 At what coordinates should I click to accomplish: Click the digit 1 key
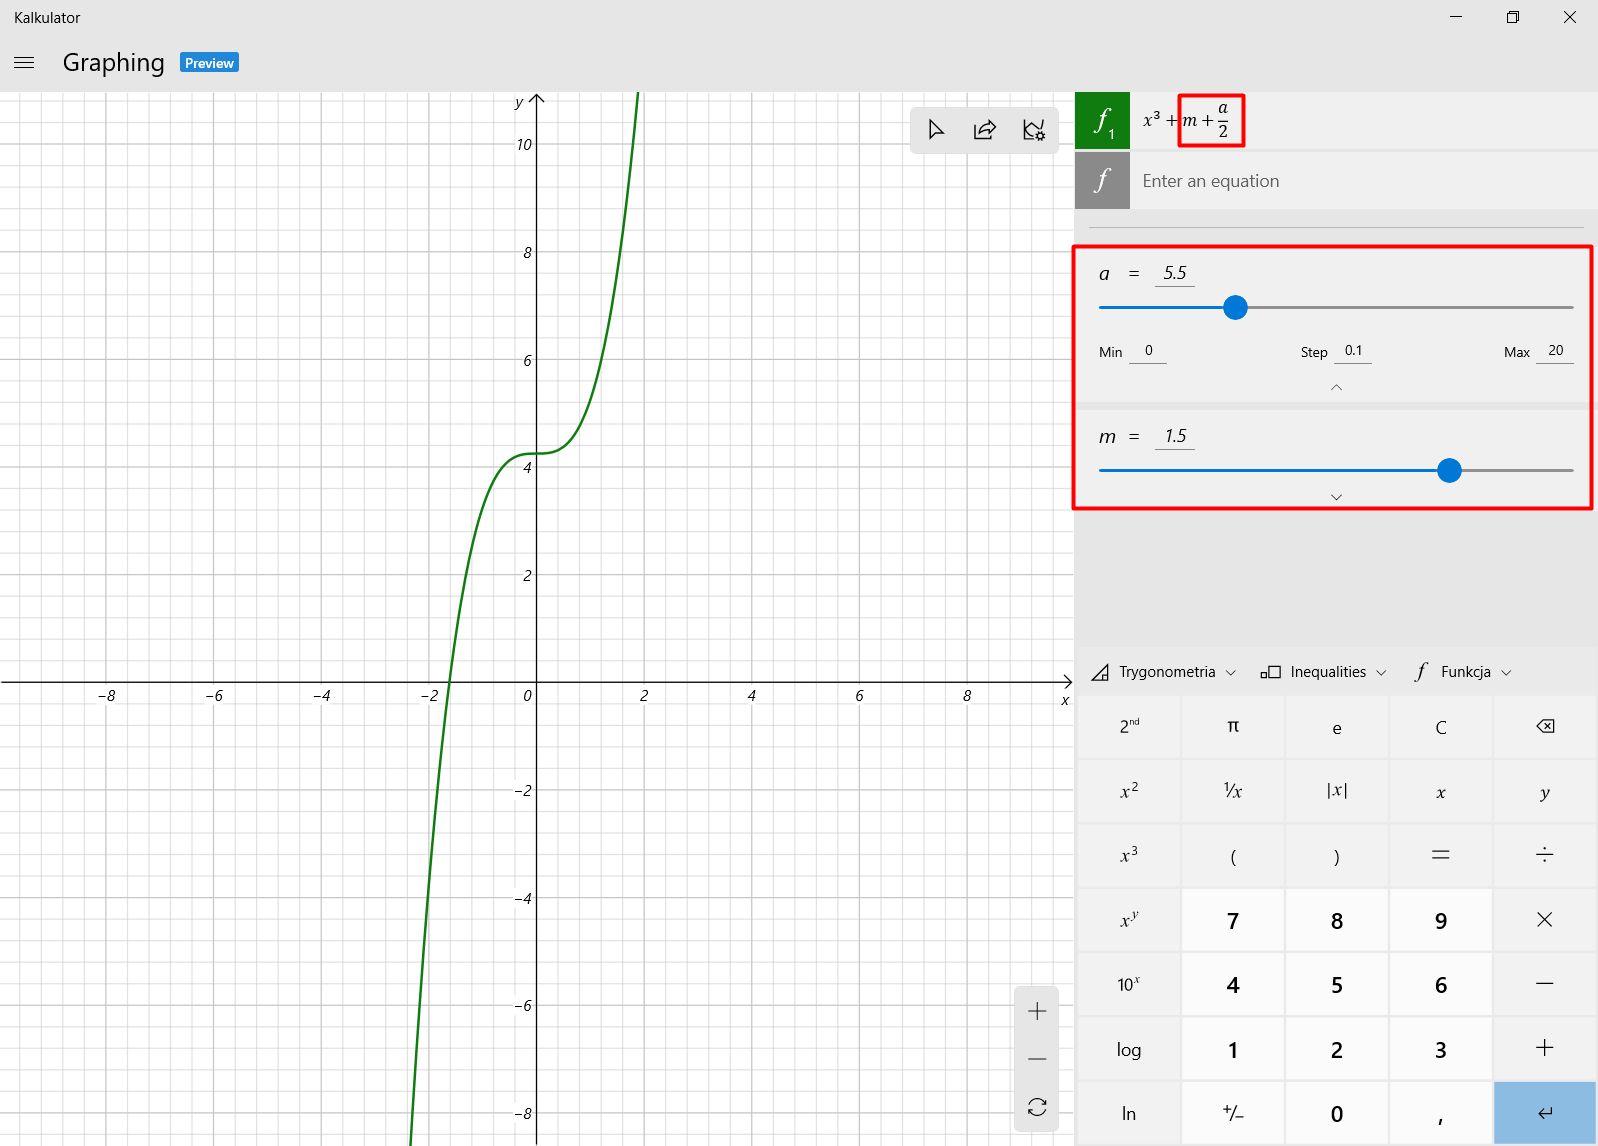tap(1233, 1049)
